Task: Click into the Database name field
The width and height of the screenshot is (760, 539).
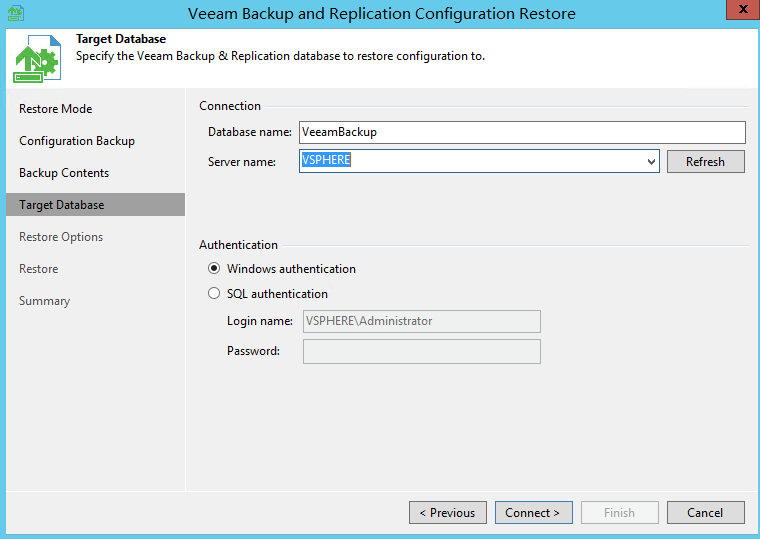Action: [x=522, y=132]
